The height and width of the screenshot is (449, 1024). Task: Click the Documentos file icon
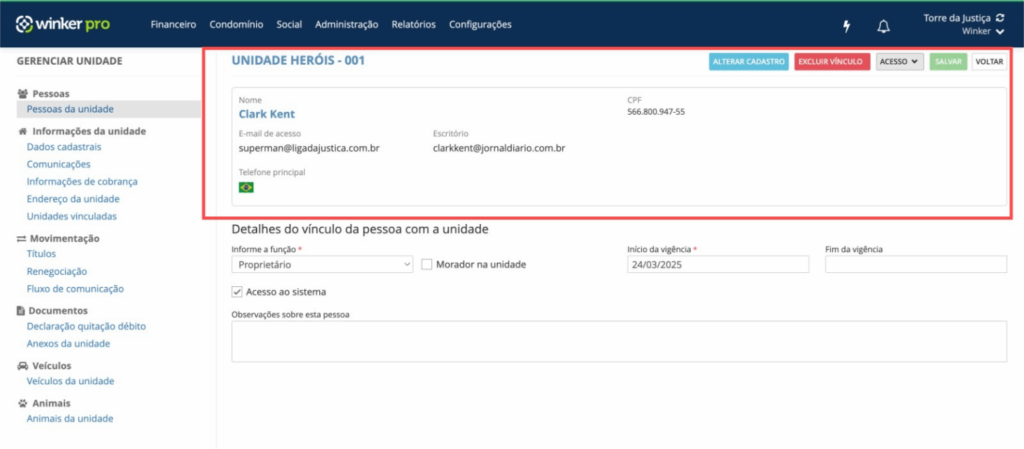(22, 311)
